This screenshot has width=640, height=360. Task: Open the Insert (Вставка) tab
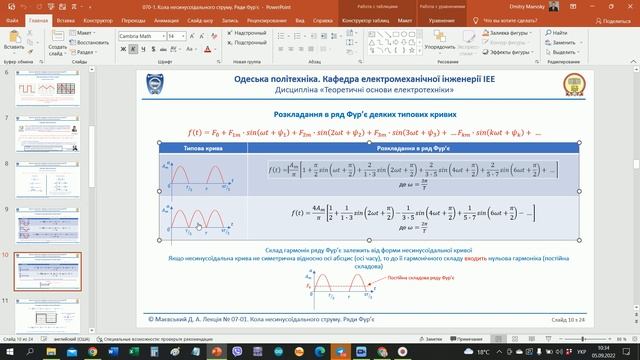coord(65,20)
